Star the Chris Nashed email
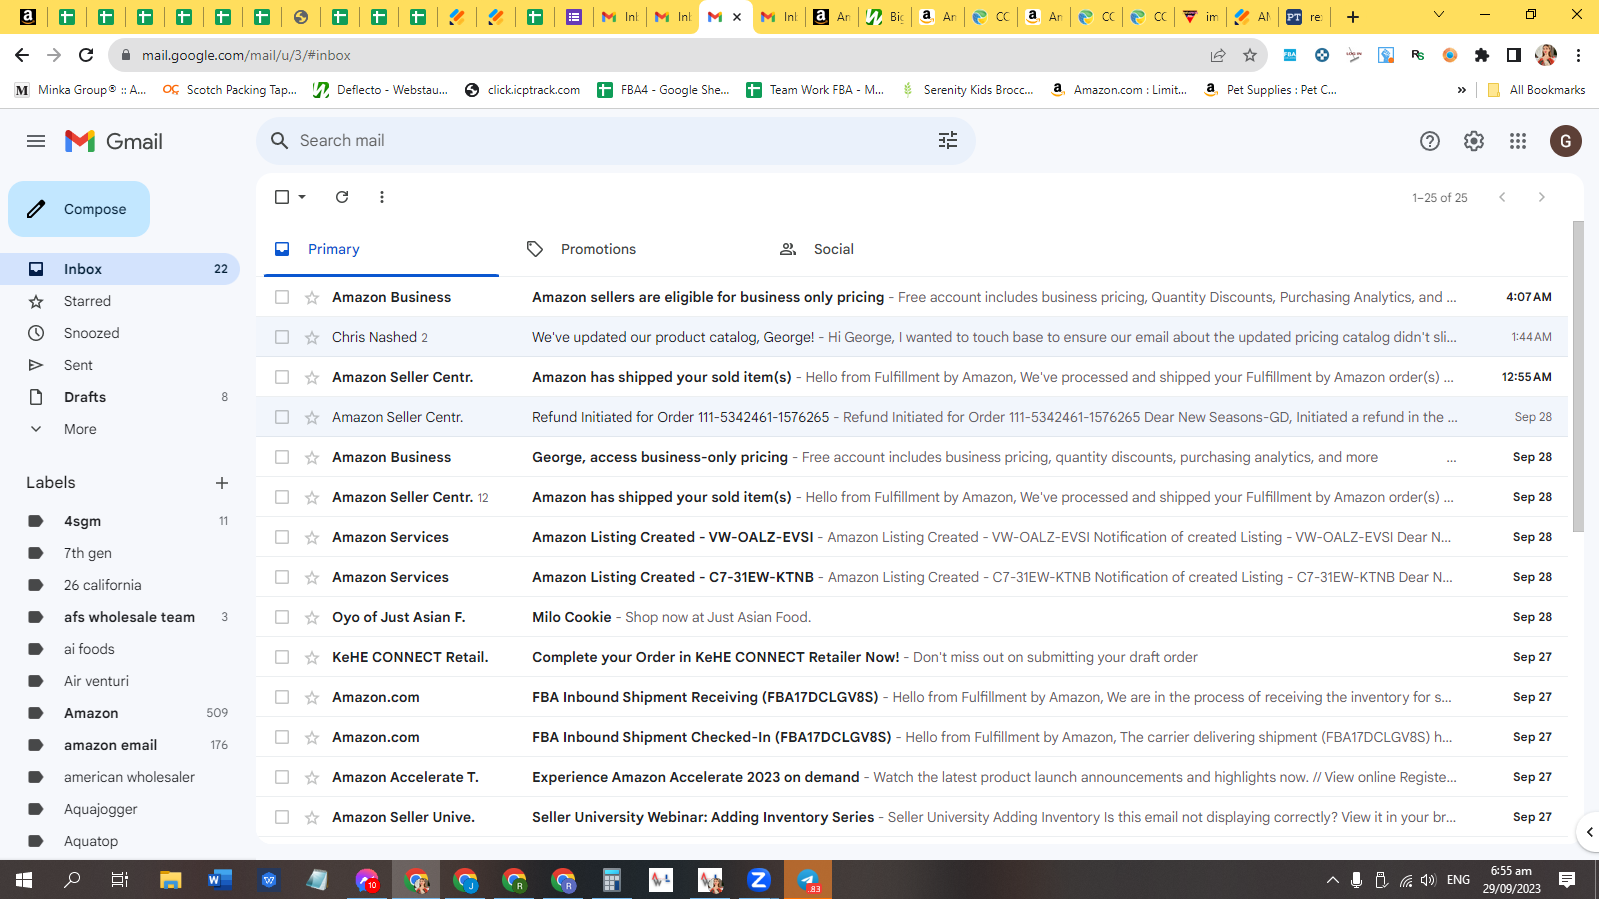 pos(312,337)
